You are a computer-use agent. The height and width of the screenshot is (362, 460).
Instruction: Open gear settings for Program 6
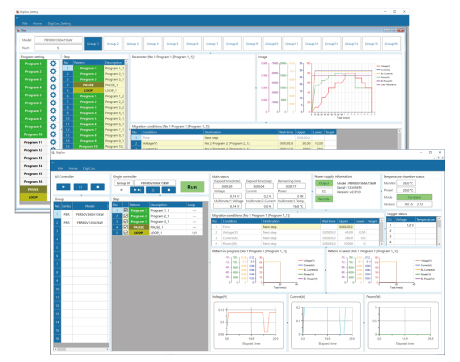point(53,103)
